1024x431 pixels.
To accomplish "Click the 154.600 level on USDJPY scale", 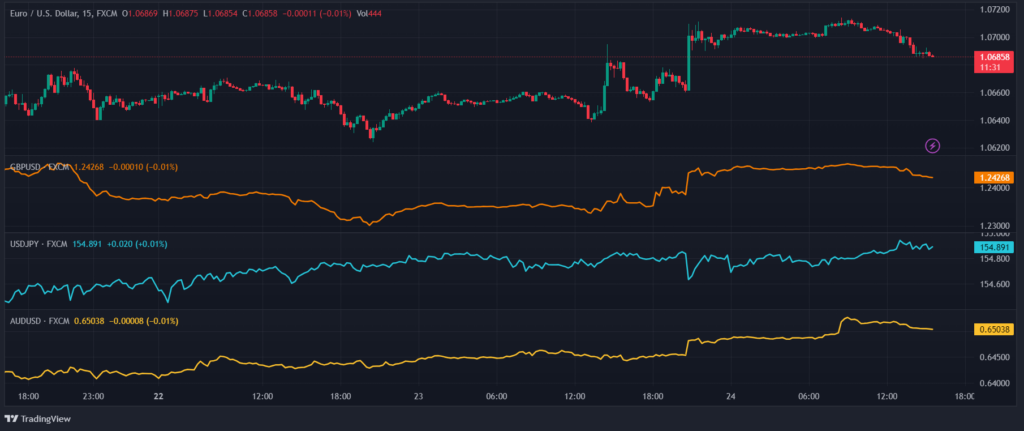I will (994, 285).
